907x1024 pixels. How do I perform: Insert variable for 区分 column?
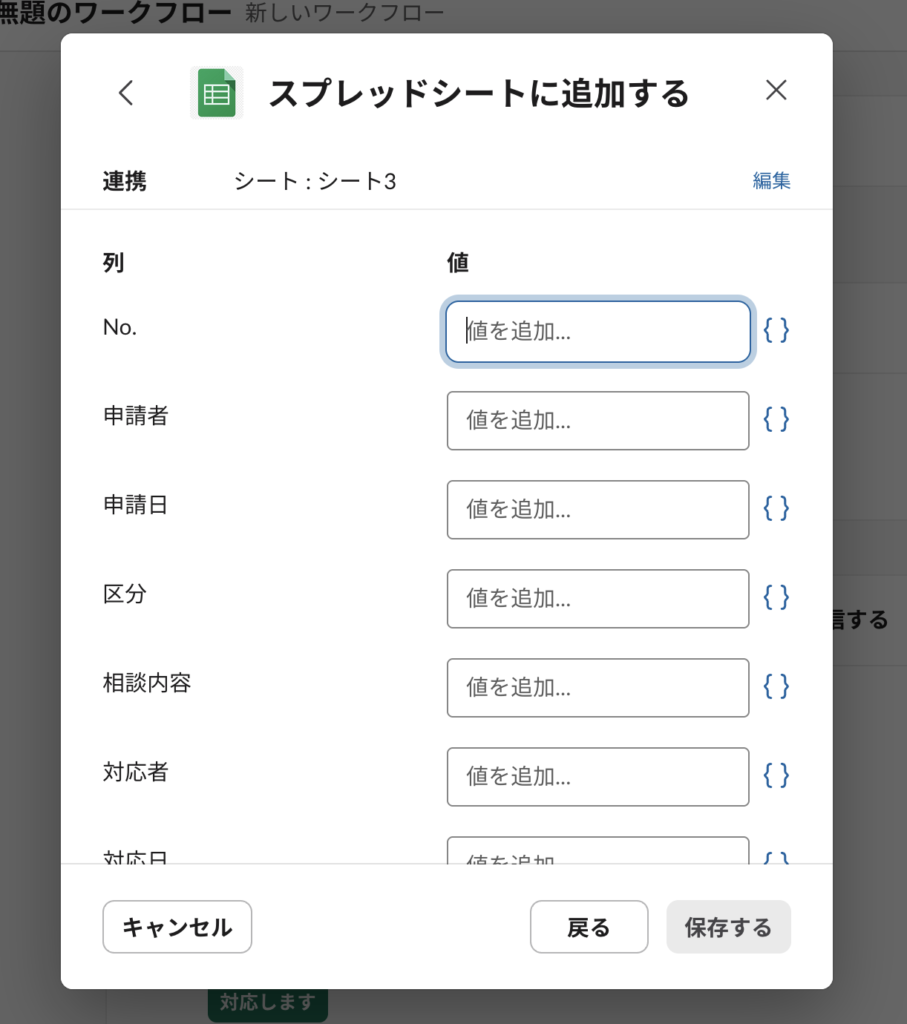(776, 598)
